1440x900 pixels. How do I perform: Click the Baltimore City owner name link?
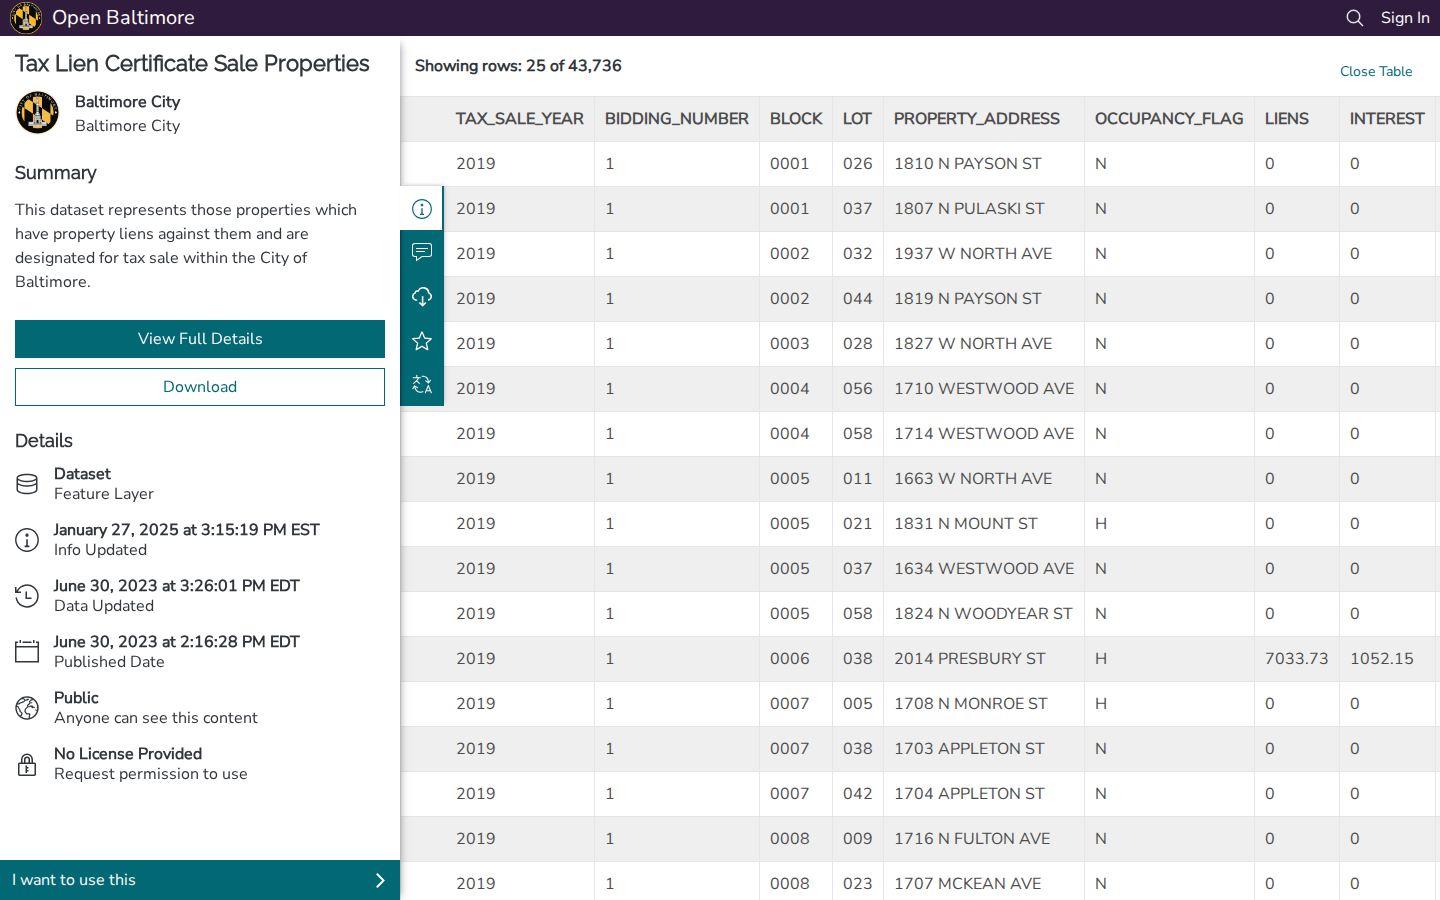click(x=128, y=102)
